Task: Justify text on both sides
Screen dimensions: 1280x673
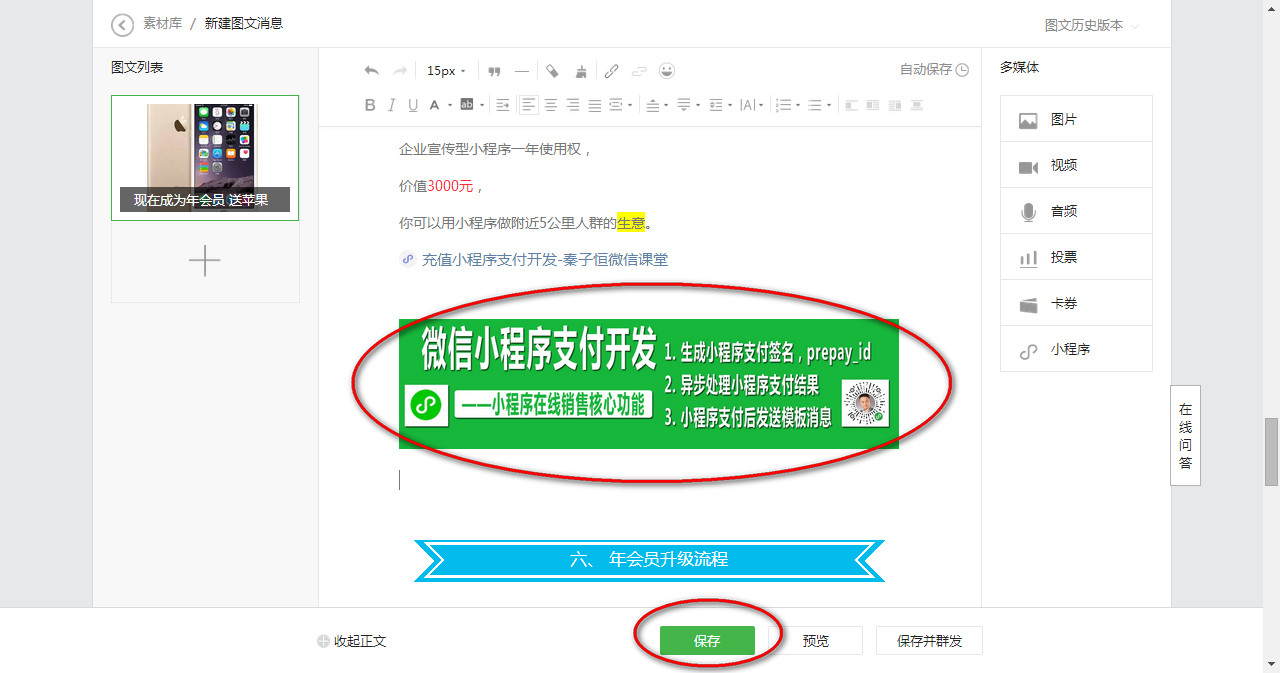Action: tap(595, 105)
